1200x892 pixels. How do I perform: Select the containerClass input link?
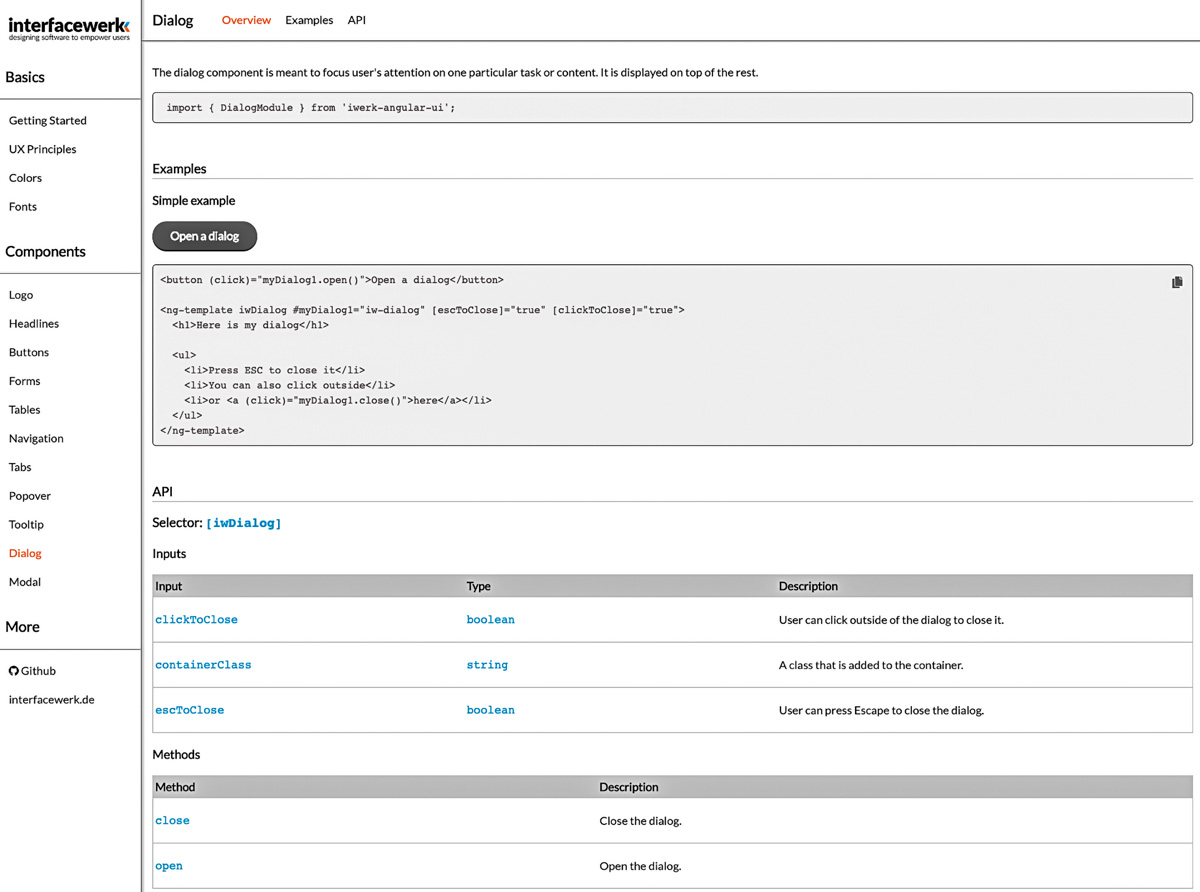click(x=203, y=664)
